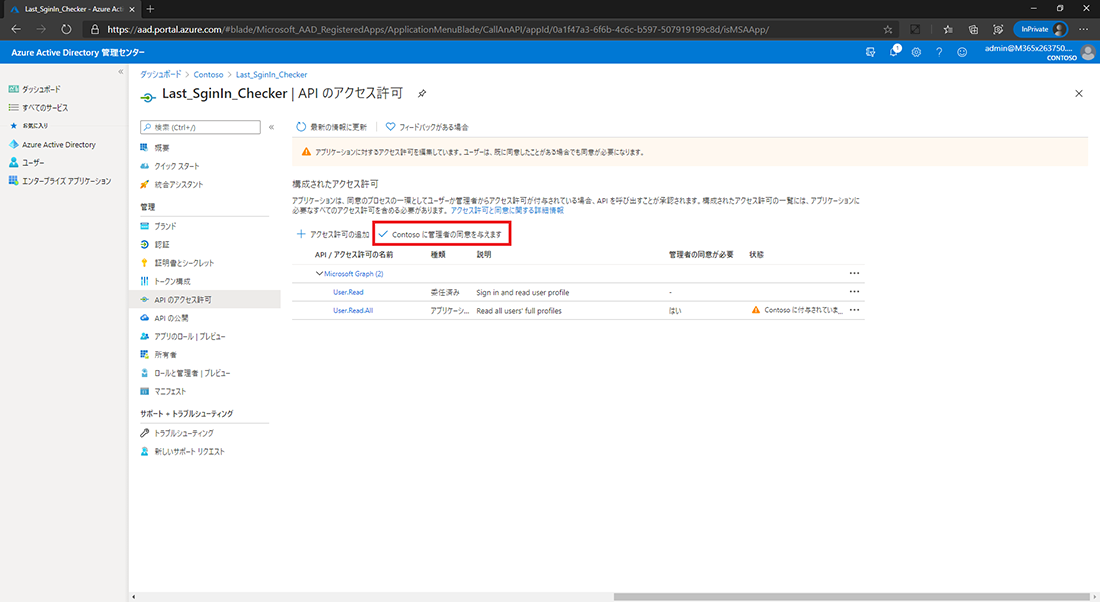Open portal settings gear icon

[x=916, y=52]
